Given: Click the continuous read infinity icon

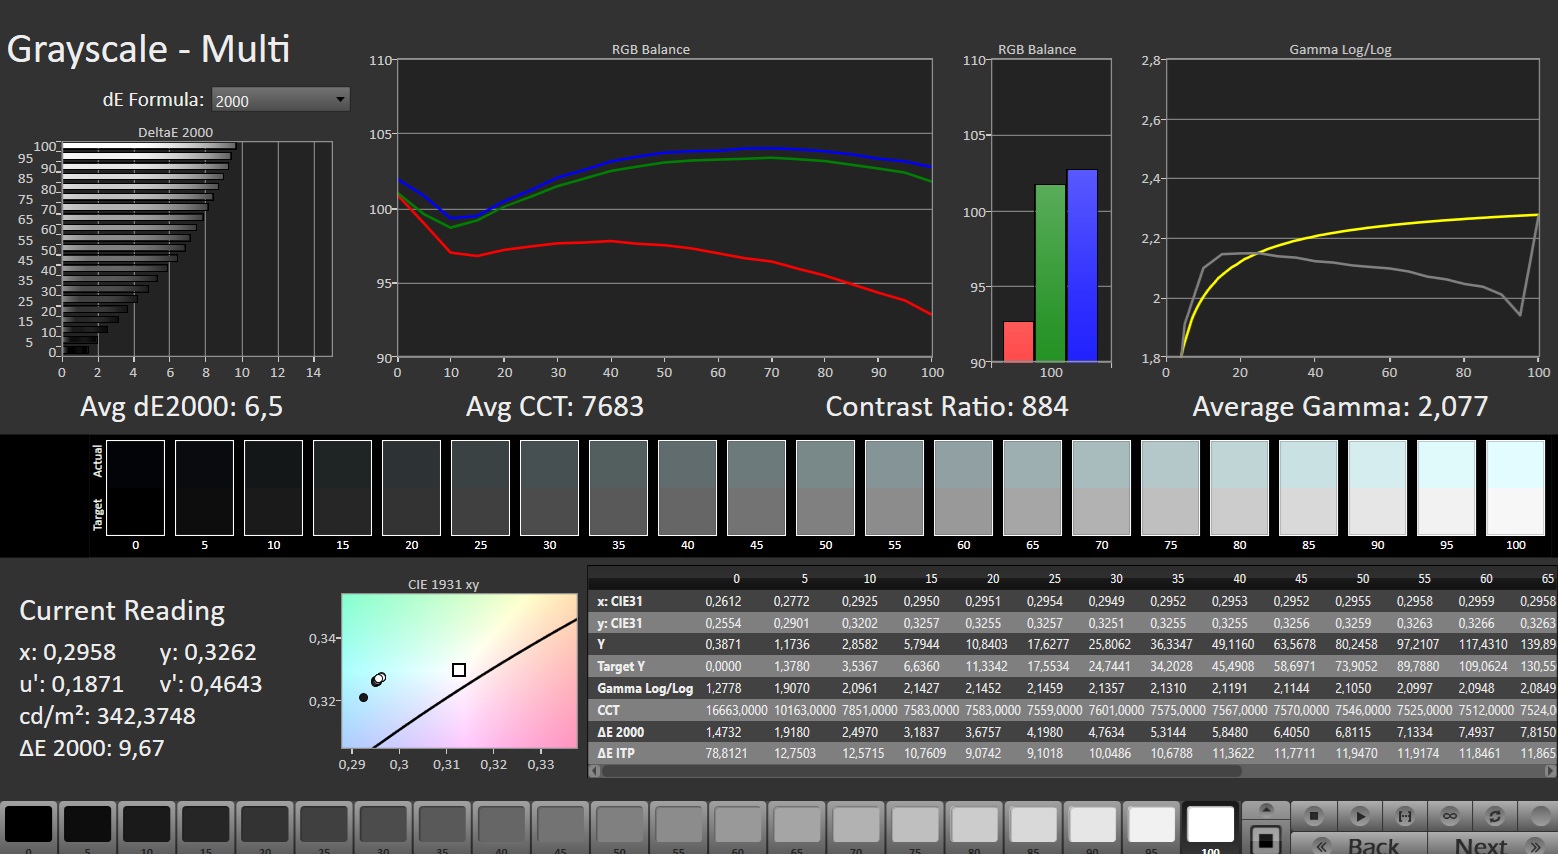Looking at the screenshot, I should pos(1450,816).
